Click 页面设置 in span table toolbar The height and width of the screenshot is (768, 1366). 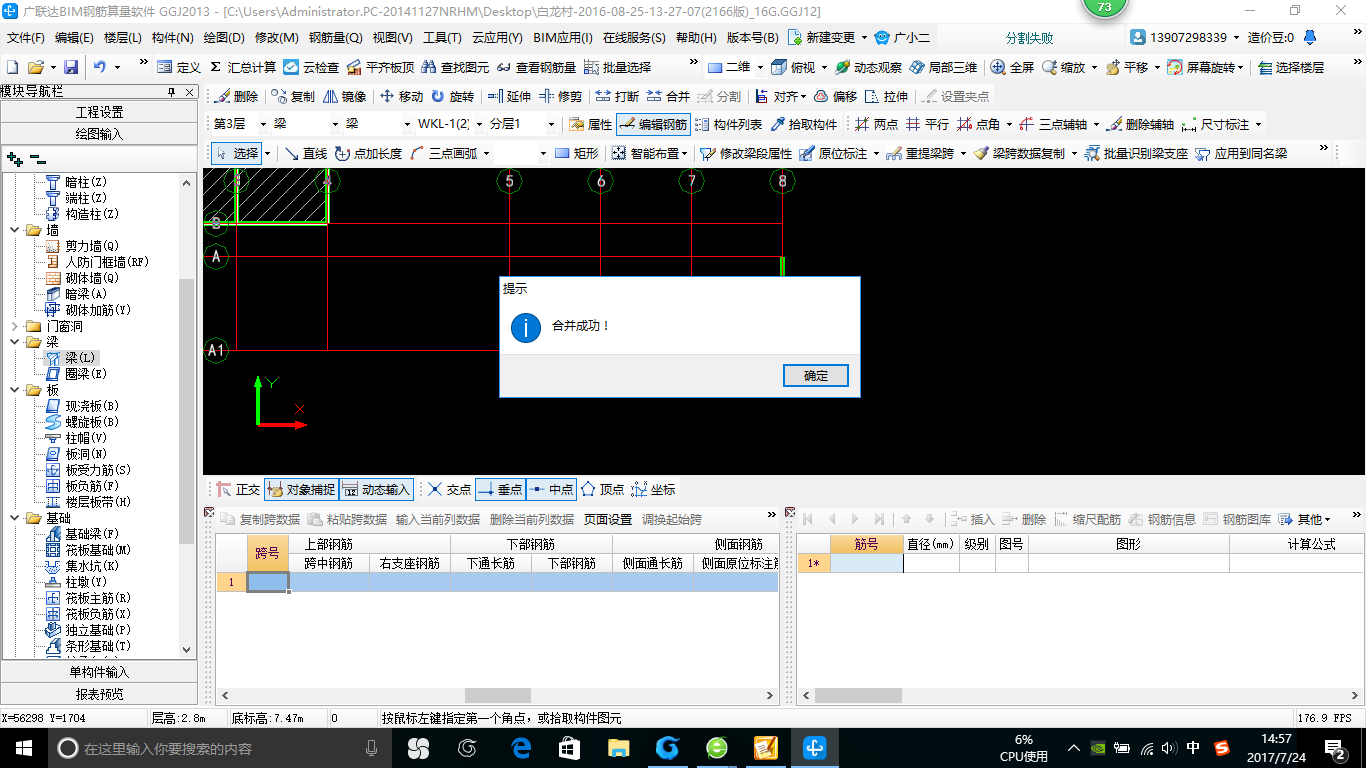pos(608,519)
